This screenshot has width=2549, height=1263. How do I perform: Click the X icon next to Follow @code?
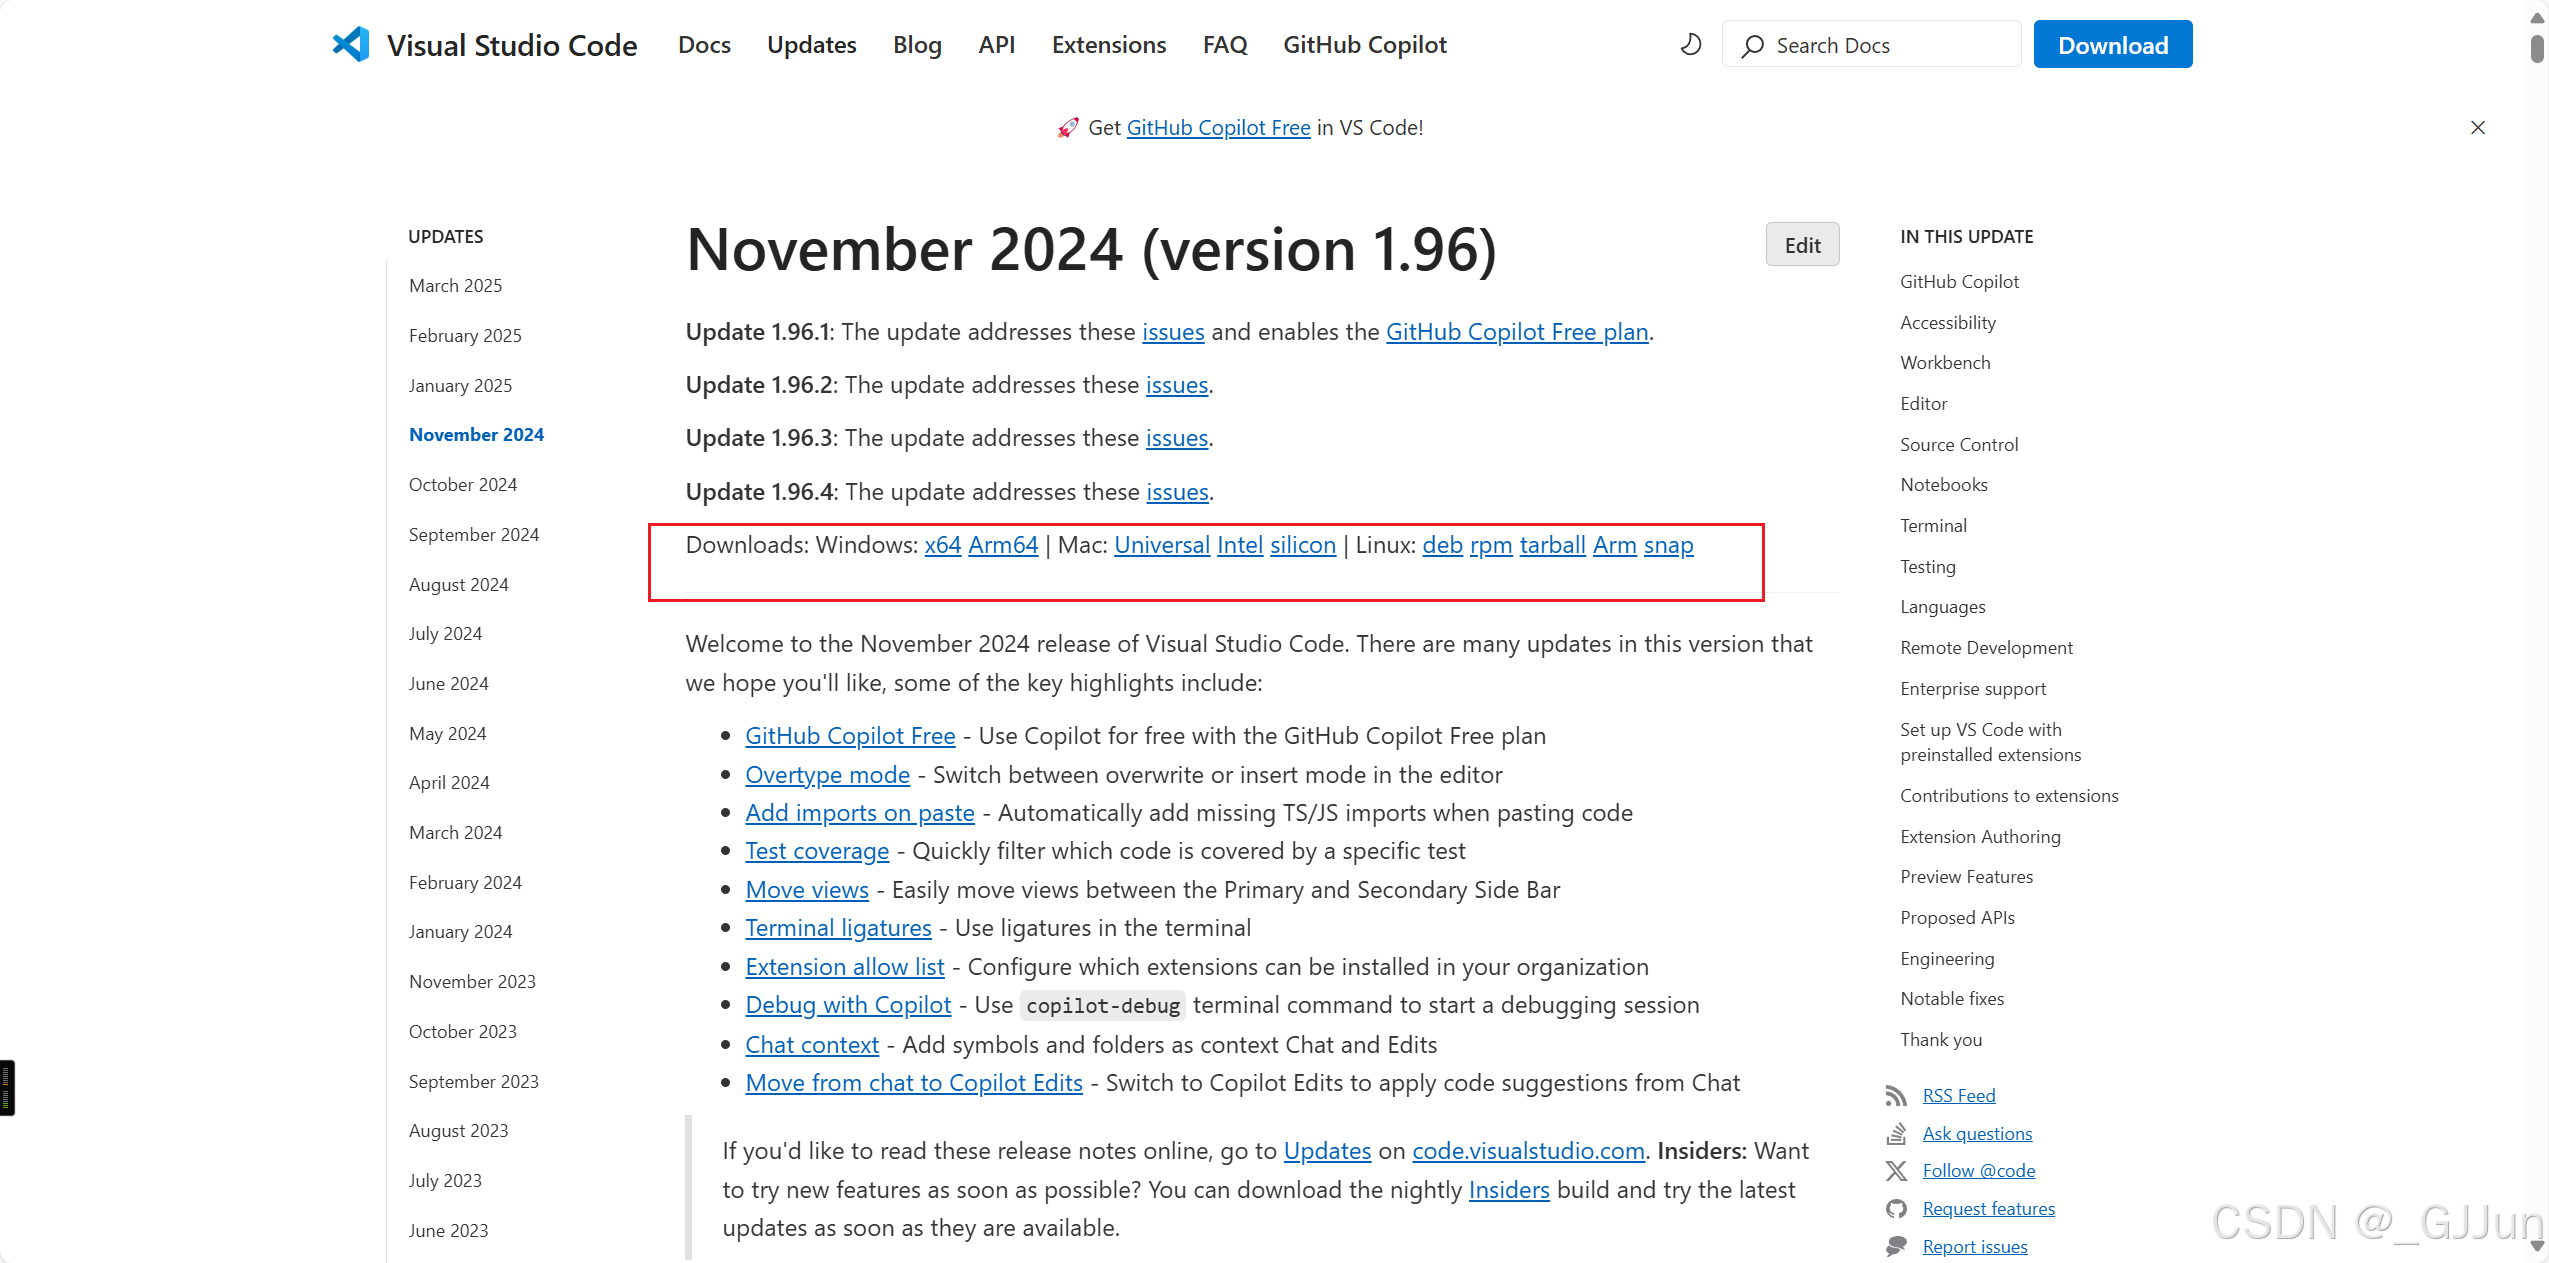click(x=1897, y=1170)
